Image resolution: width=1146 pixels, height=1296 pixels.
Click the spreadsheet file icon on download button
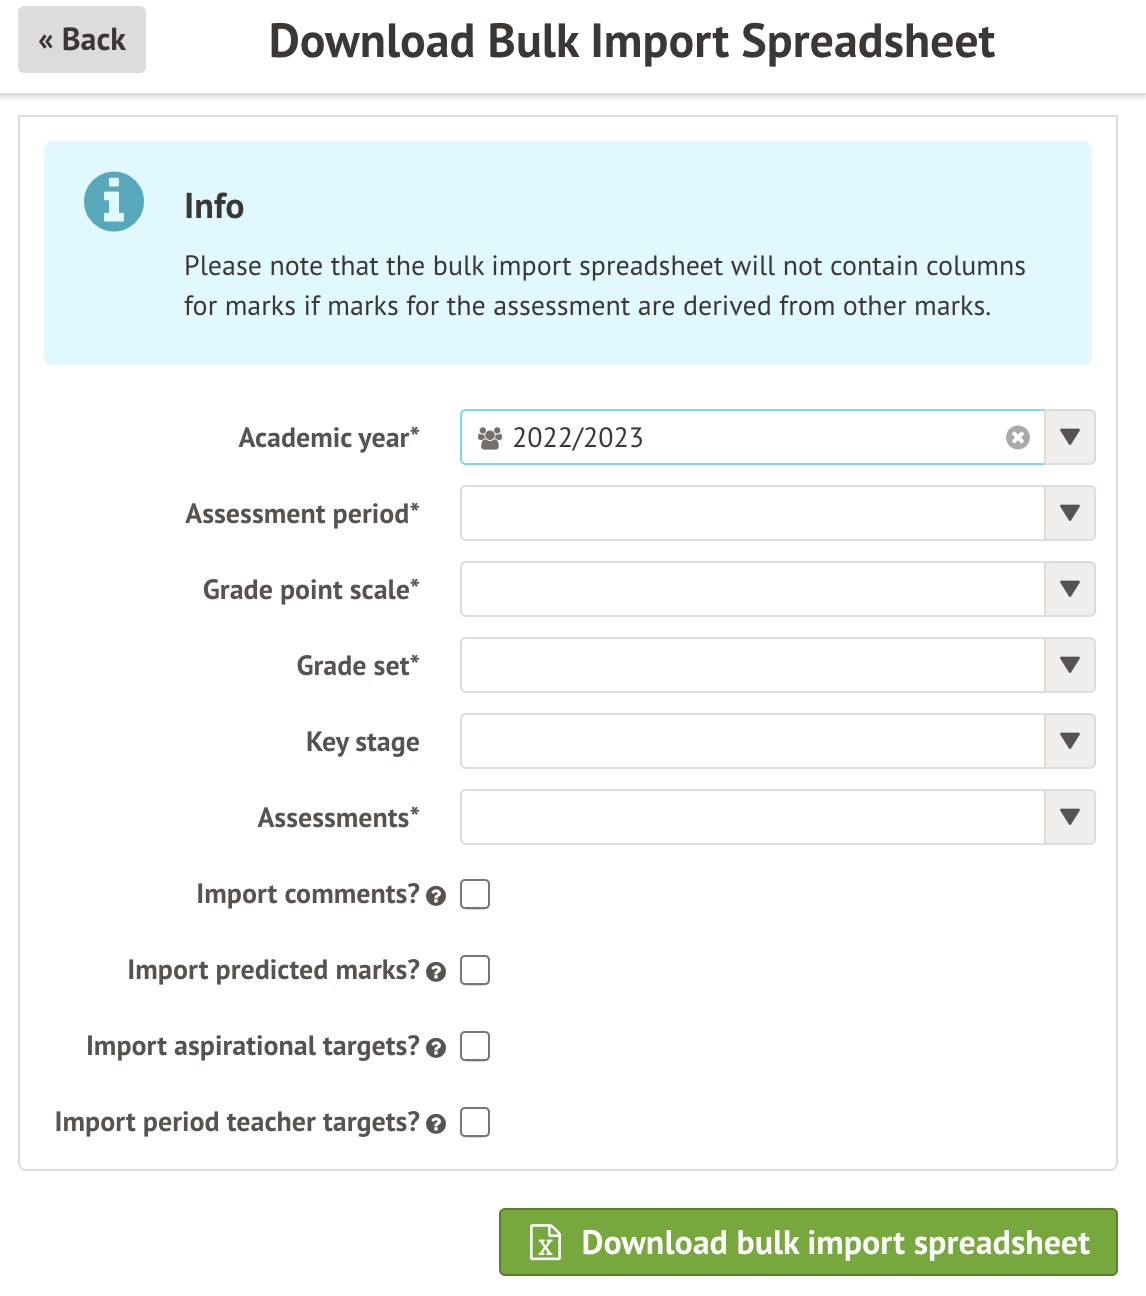[545, 1243]
